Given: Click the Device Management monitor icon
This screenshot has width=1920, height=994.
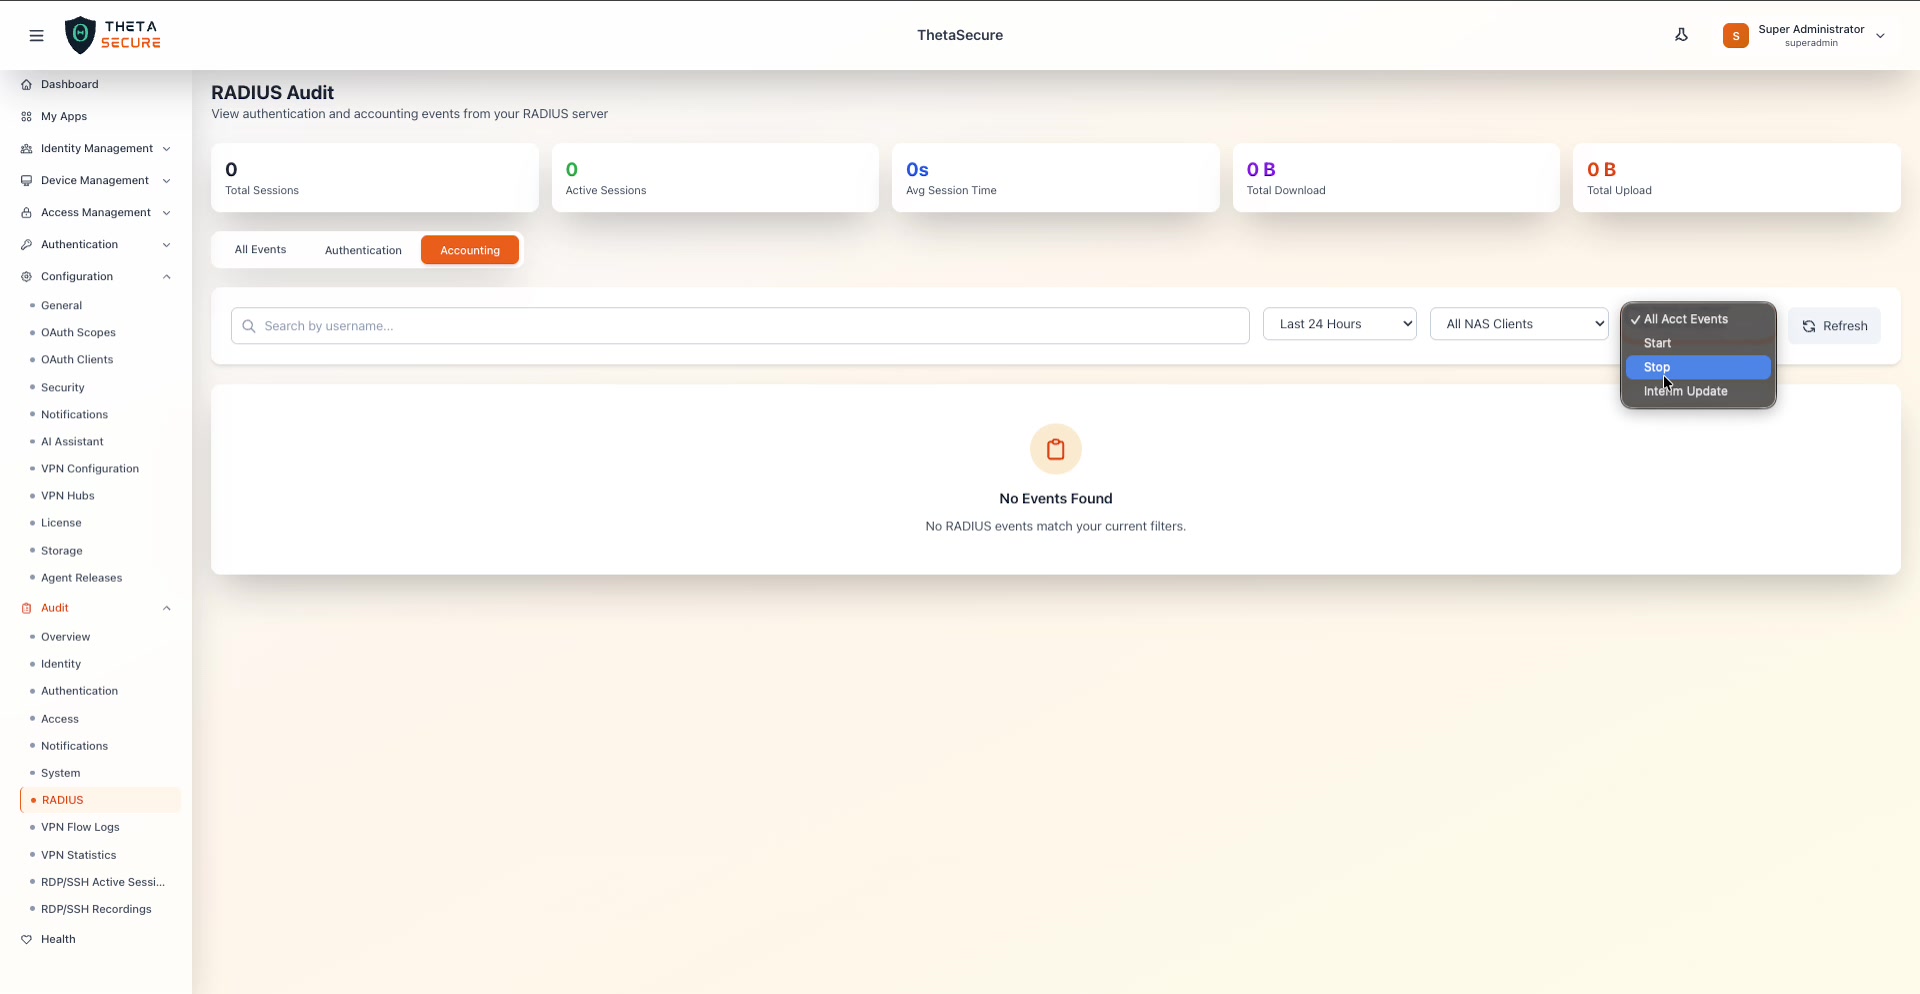Looking at the screenshot, I should [26, 180].
